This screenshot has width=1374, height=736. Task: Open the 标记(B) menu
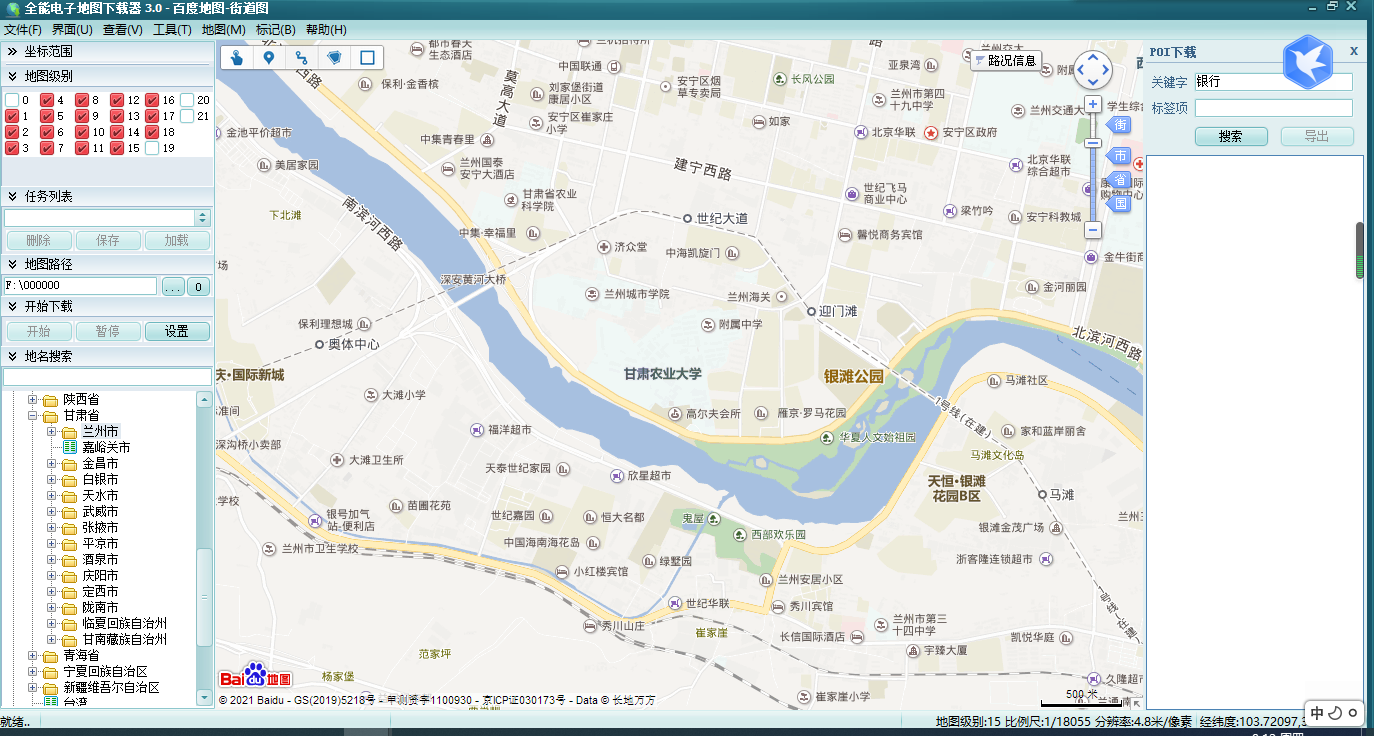pos(275,30)
